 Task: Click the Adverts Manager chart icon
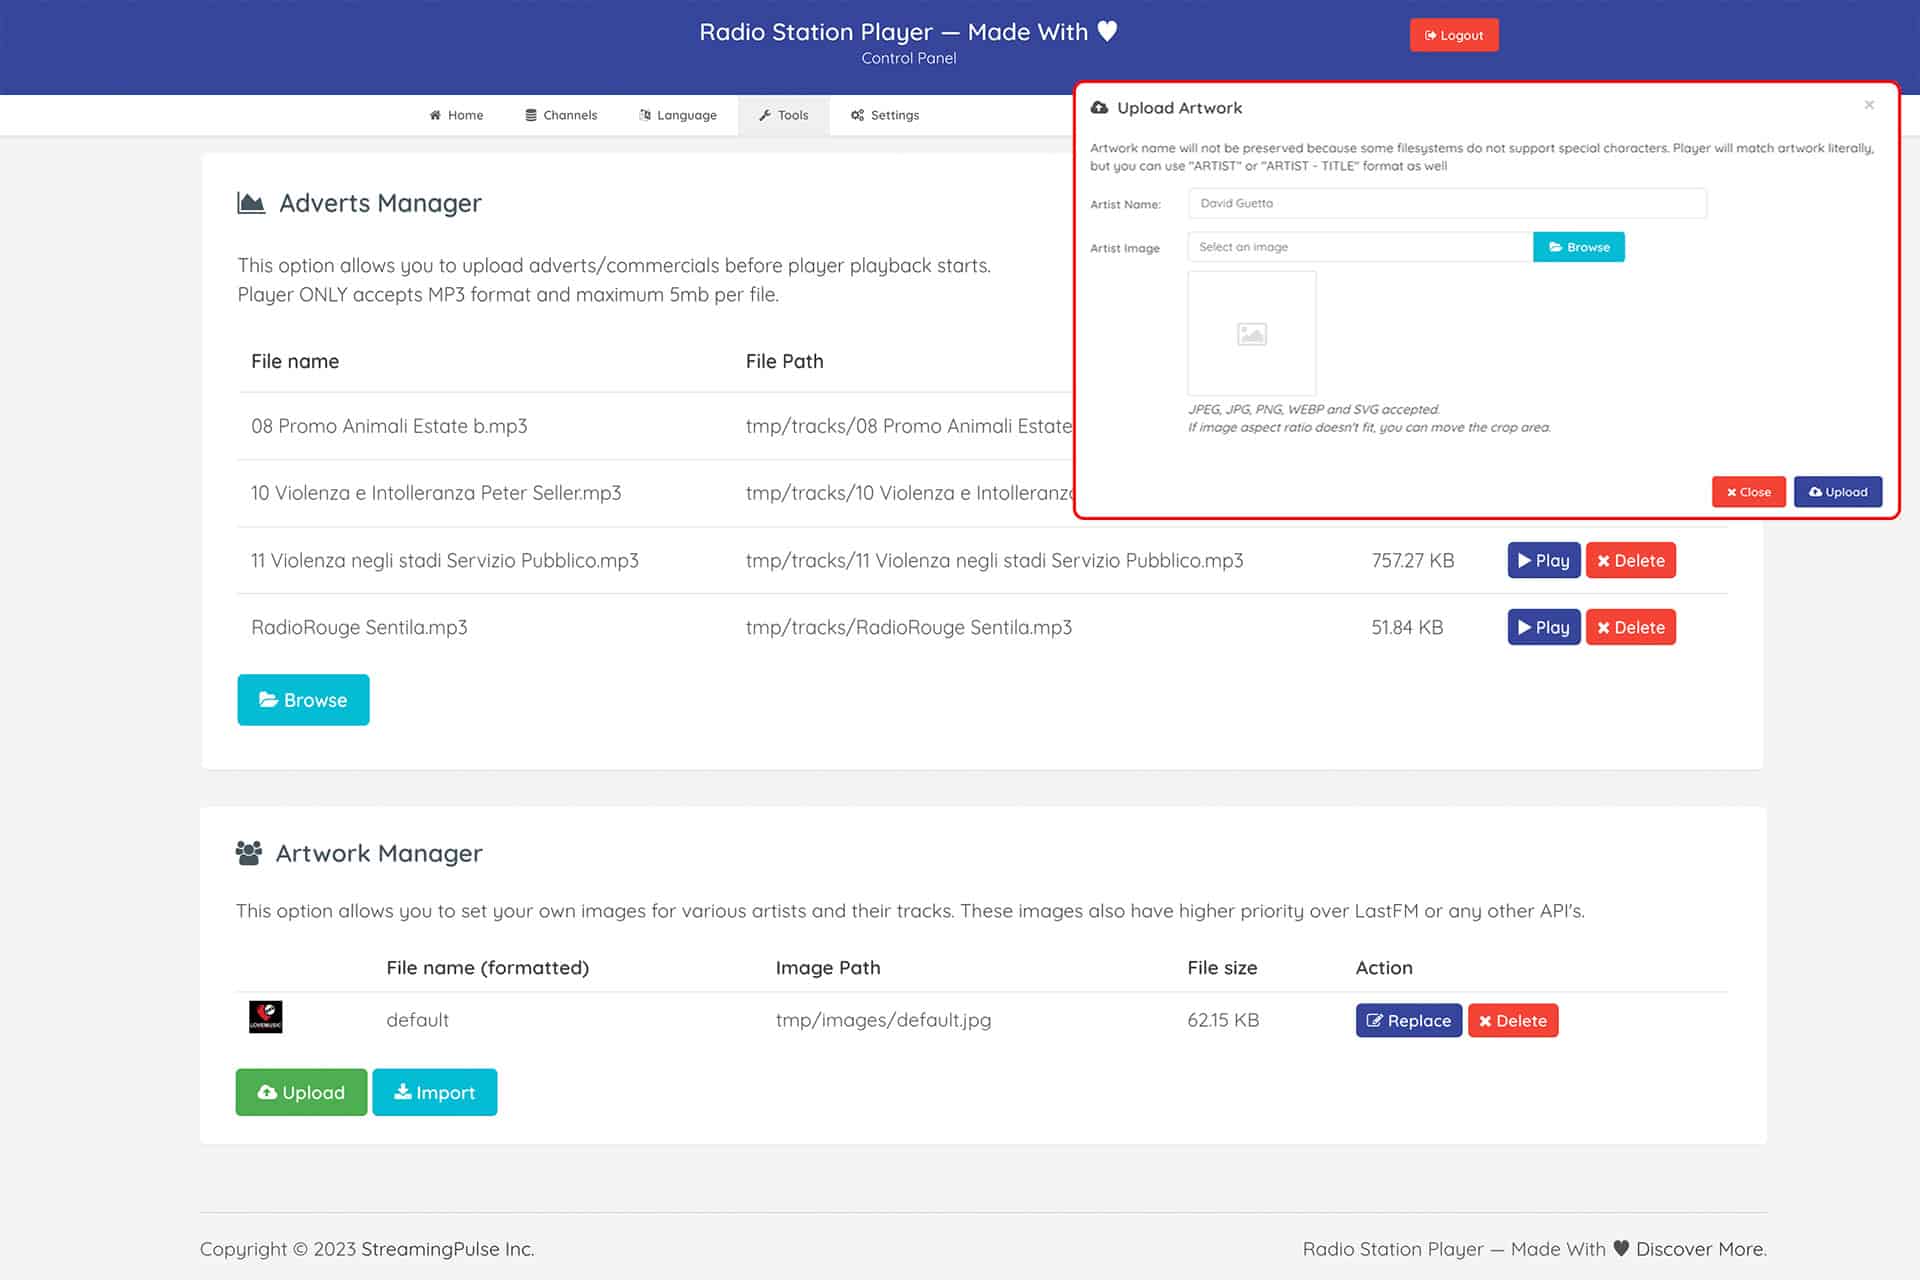tap(251, 203)
